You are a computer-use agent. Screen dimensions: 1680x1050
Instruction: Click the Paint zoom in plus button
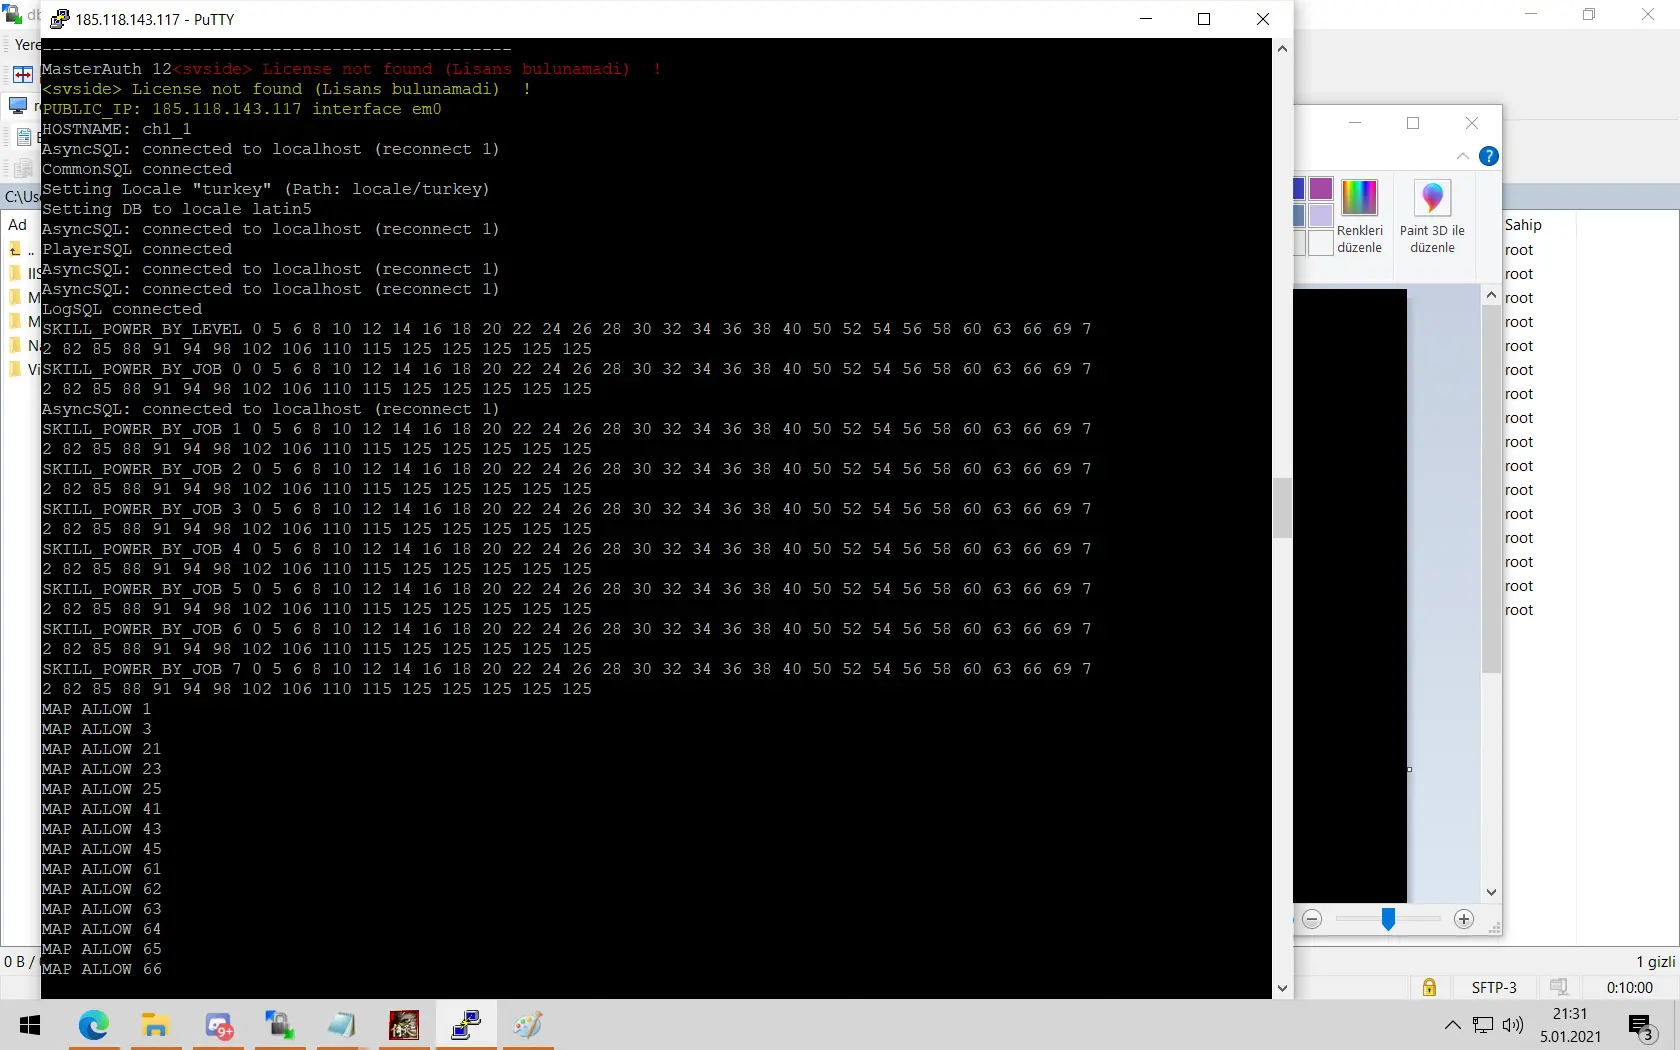pyautogui.click(x=1463, y=919)
